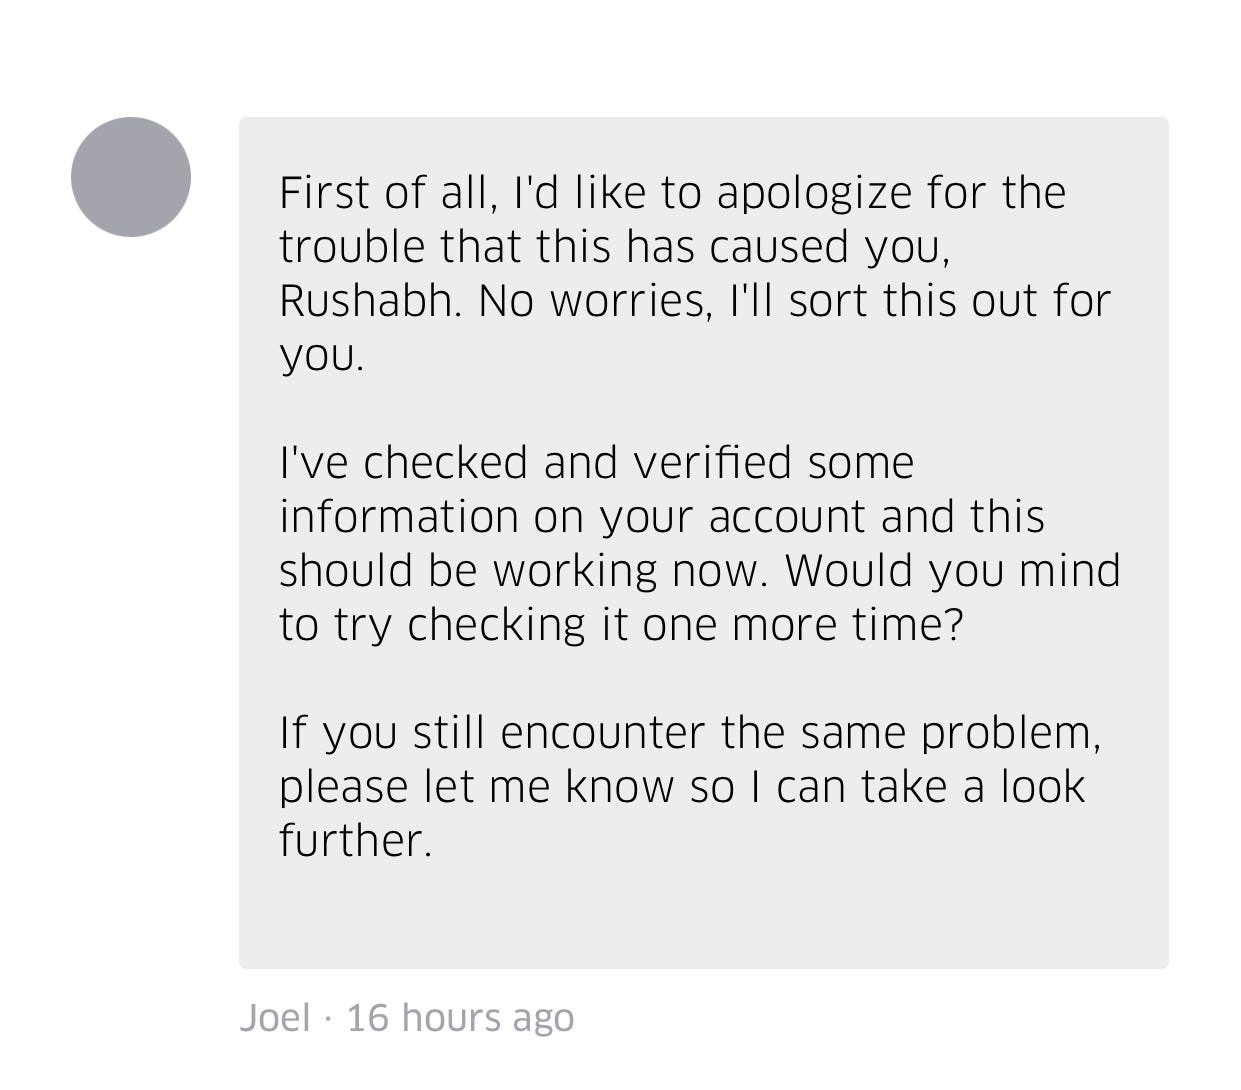The image size is (1241, 1090).
Task: Tap the final word "further." in the message
Action: point(355,841)
